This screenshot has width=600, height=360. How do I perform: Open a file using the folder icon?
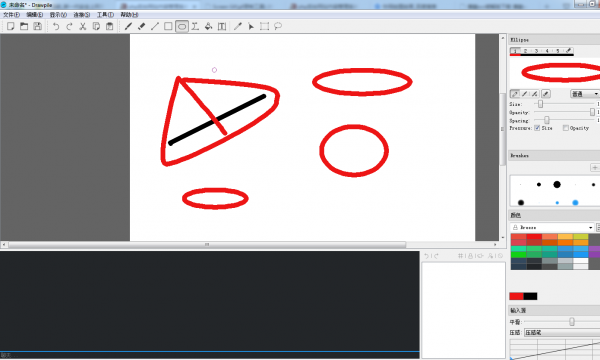coord(24,26)
